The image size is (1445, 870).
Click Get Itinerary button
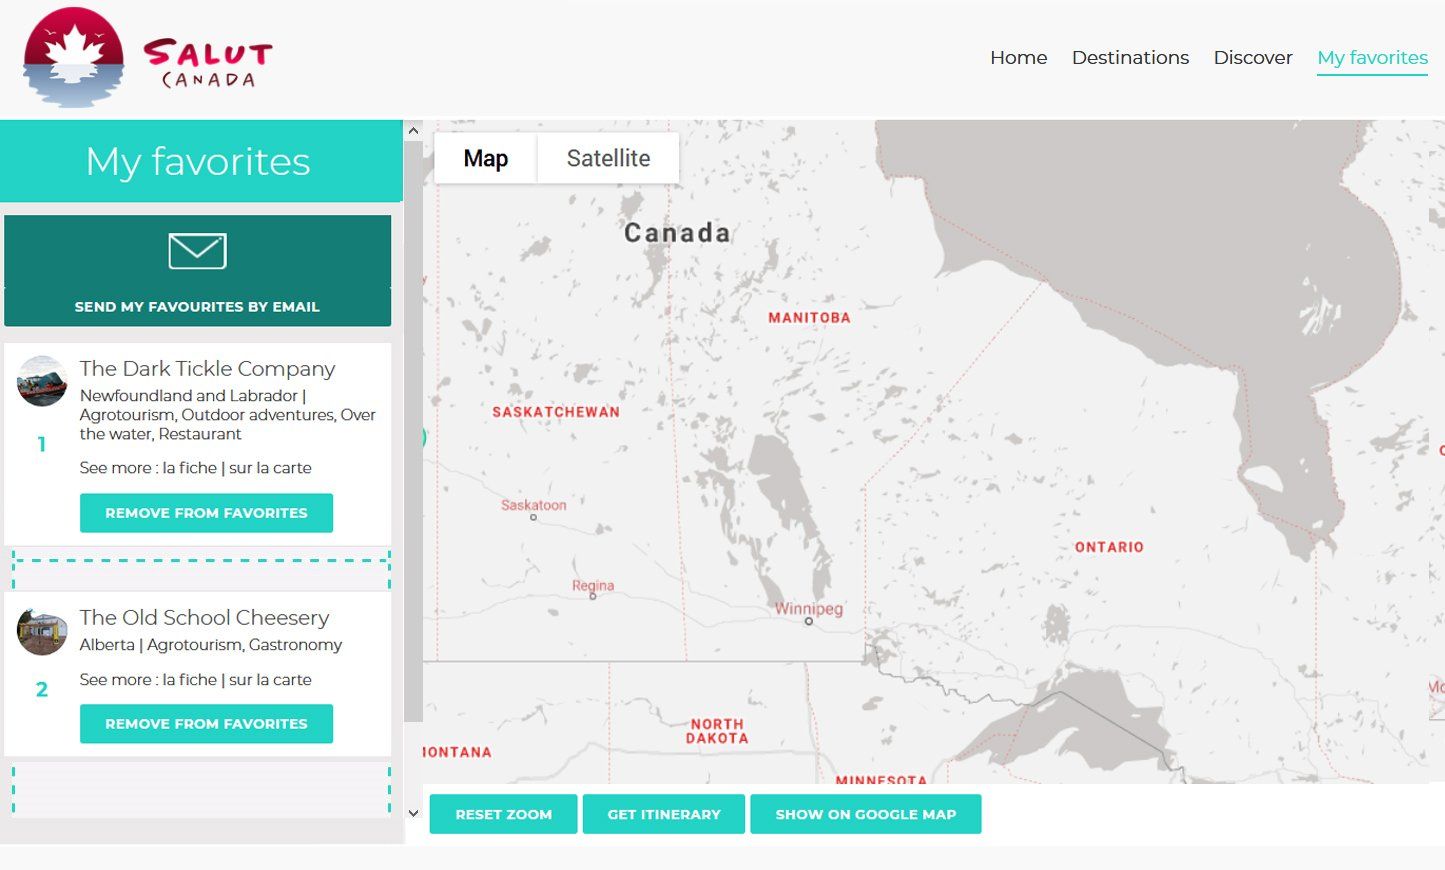664,814
